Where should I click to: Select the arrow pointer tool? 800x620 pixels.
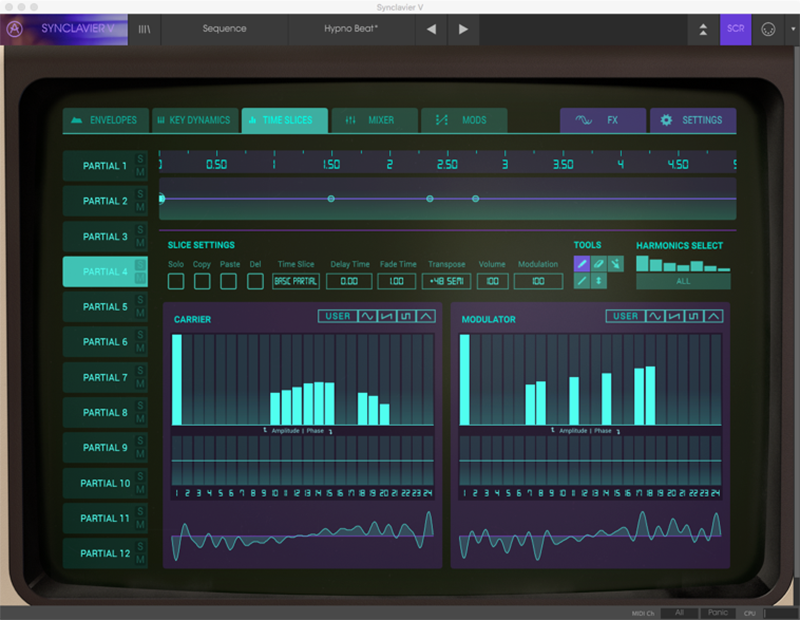(616, 264)
